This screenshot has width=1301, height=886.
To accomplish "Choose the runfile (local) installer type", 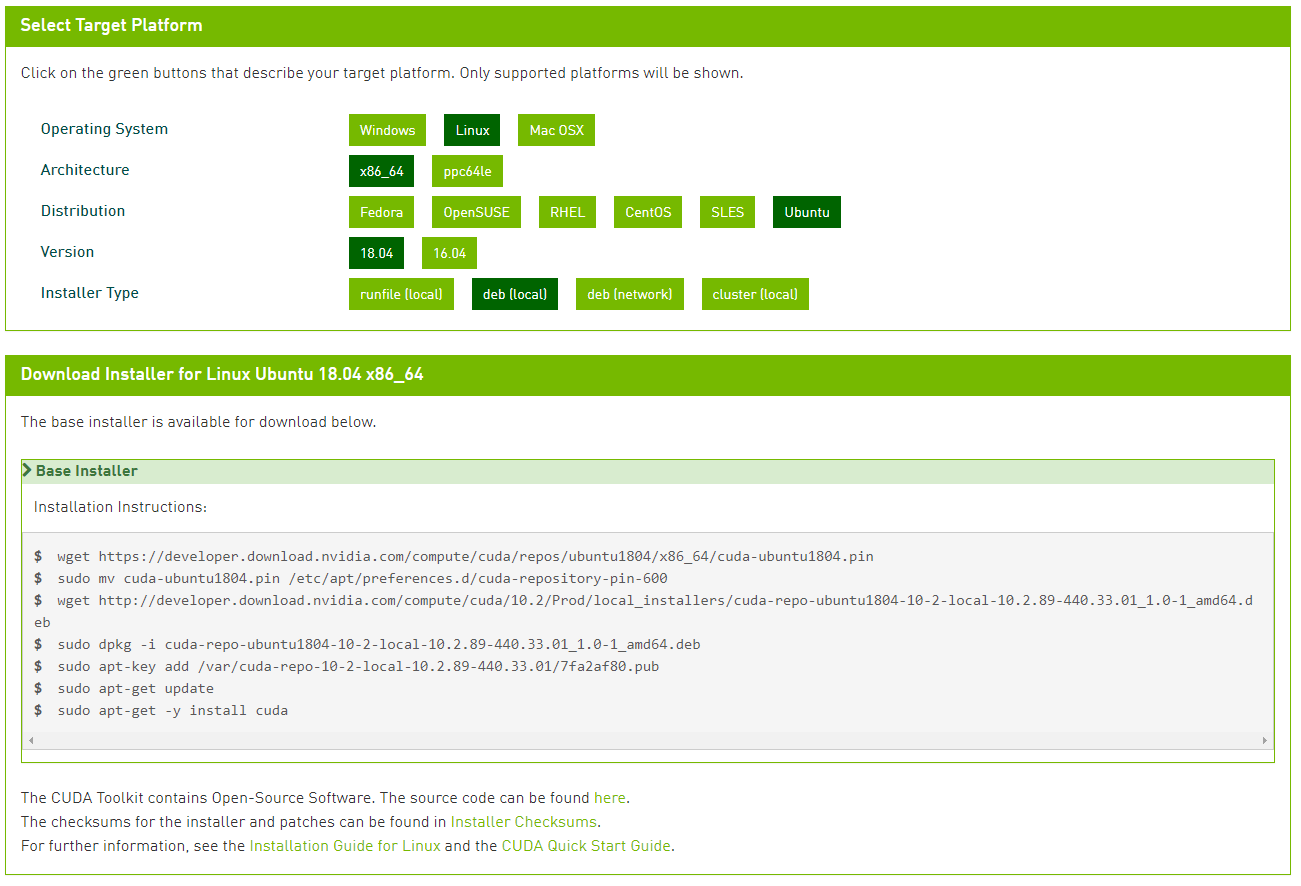I will point(401,294).
